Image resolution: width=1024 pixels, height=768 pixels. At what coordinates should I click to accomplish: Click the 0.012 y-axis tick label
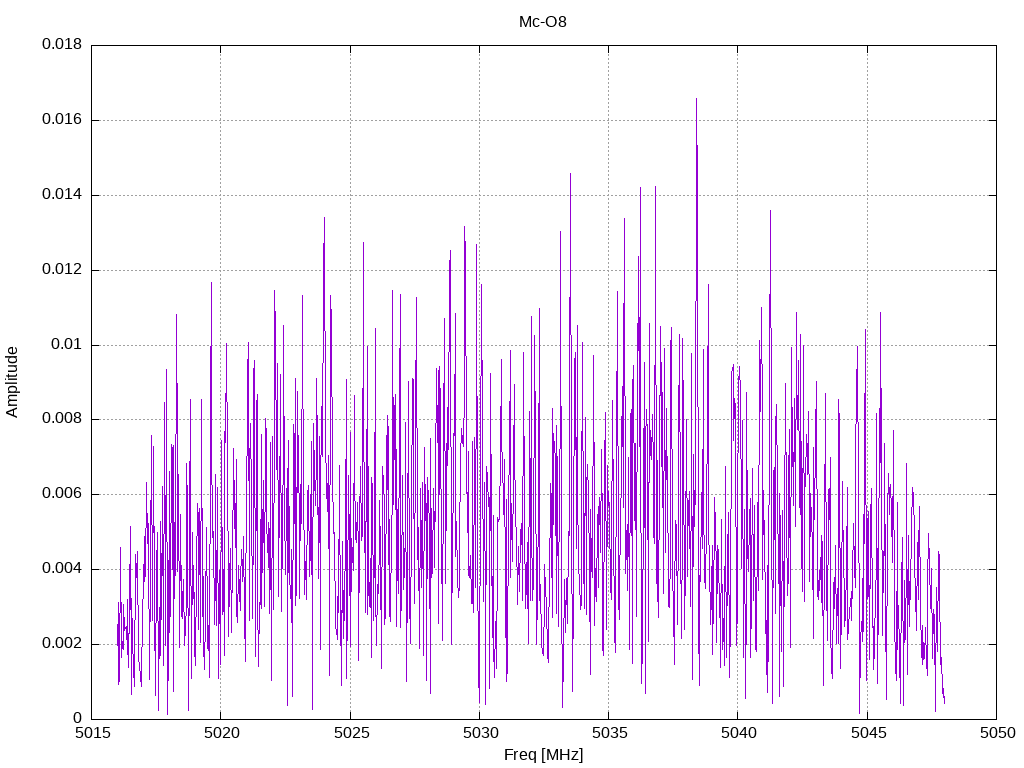(x=62, y=269)
